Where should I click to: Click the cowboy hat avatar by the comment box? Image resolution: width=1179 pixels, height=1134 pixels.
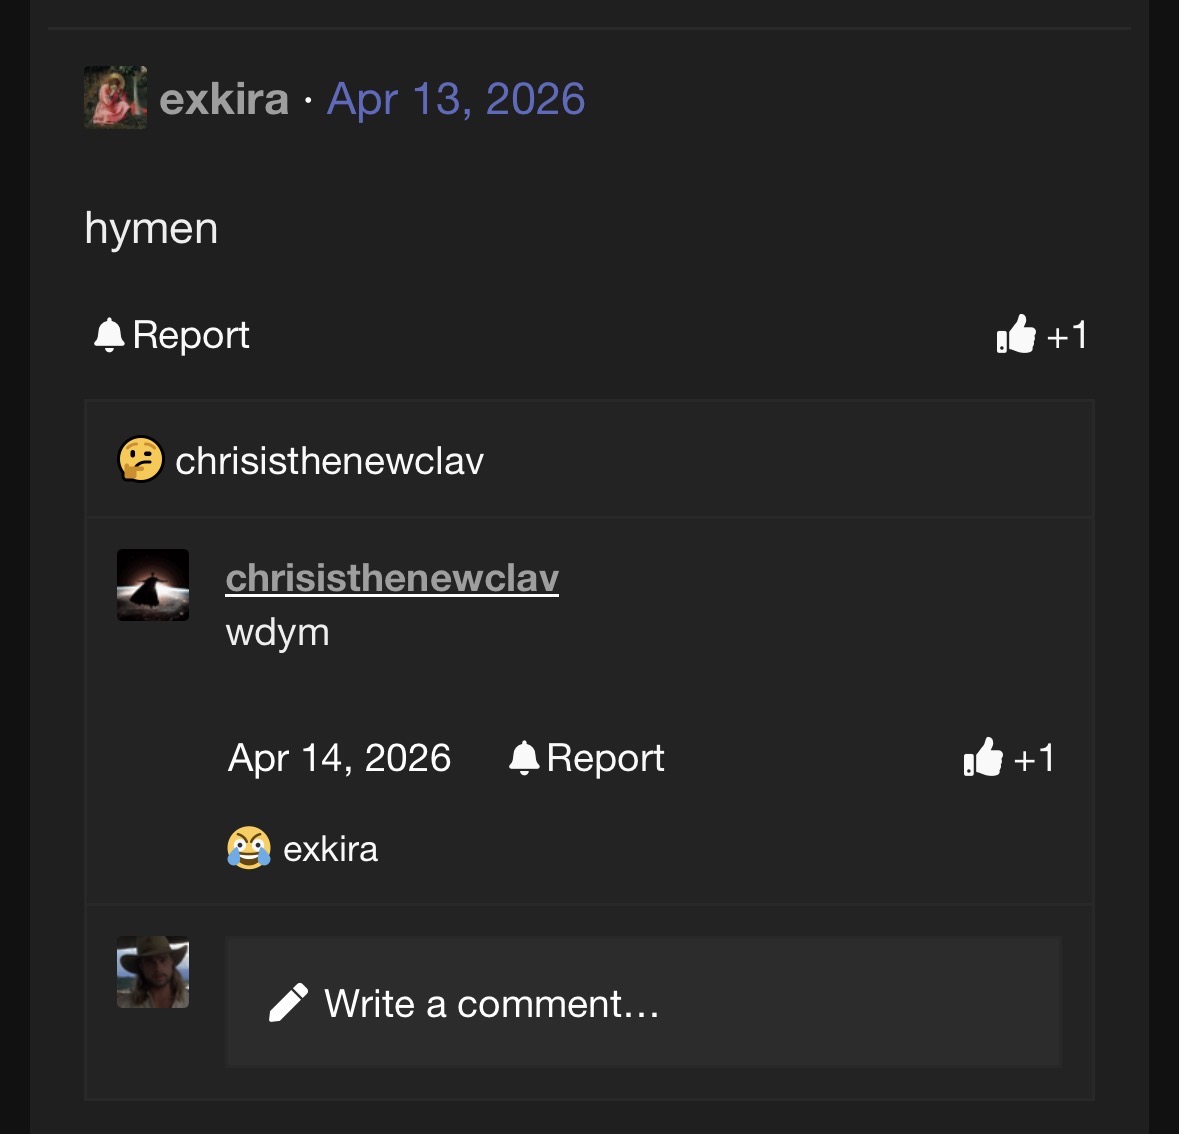pyautogui.click(x=153, y=972)
